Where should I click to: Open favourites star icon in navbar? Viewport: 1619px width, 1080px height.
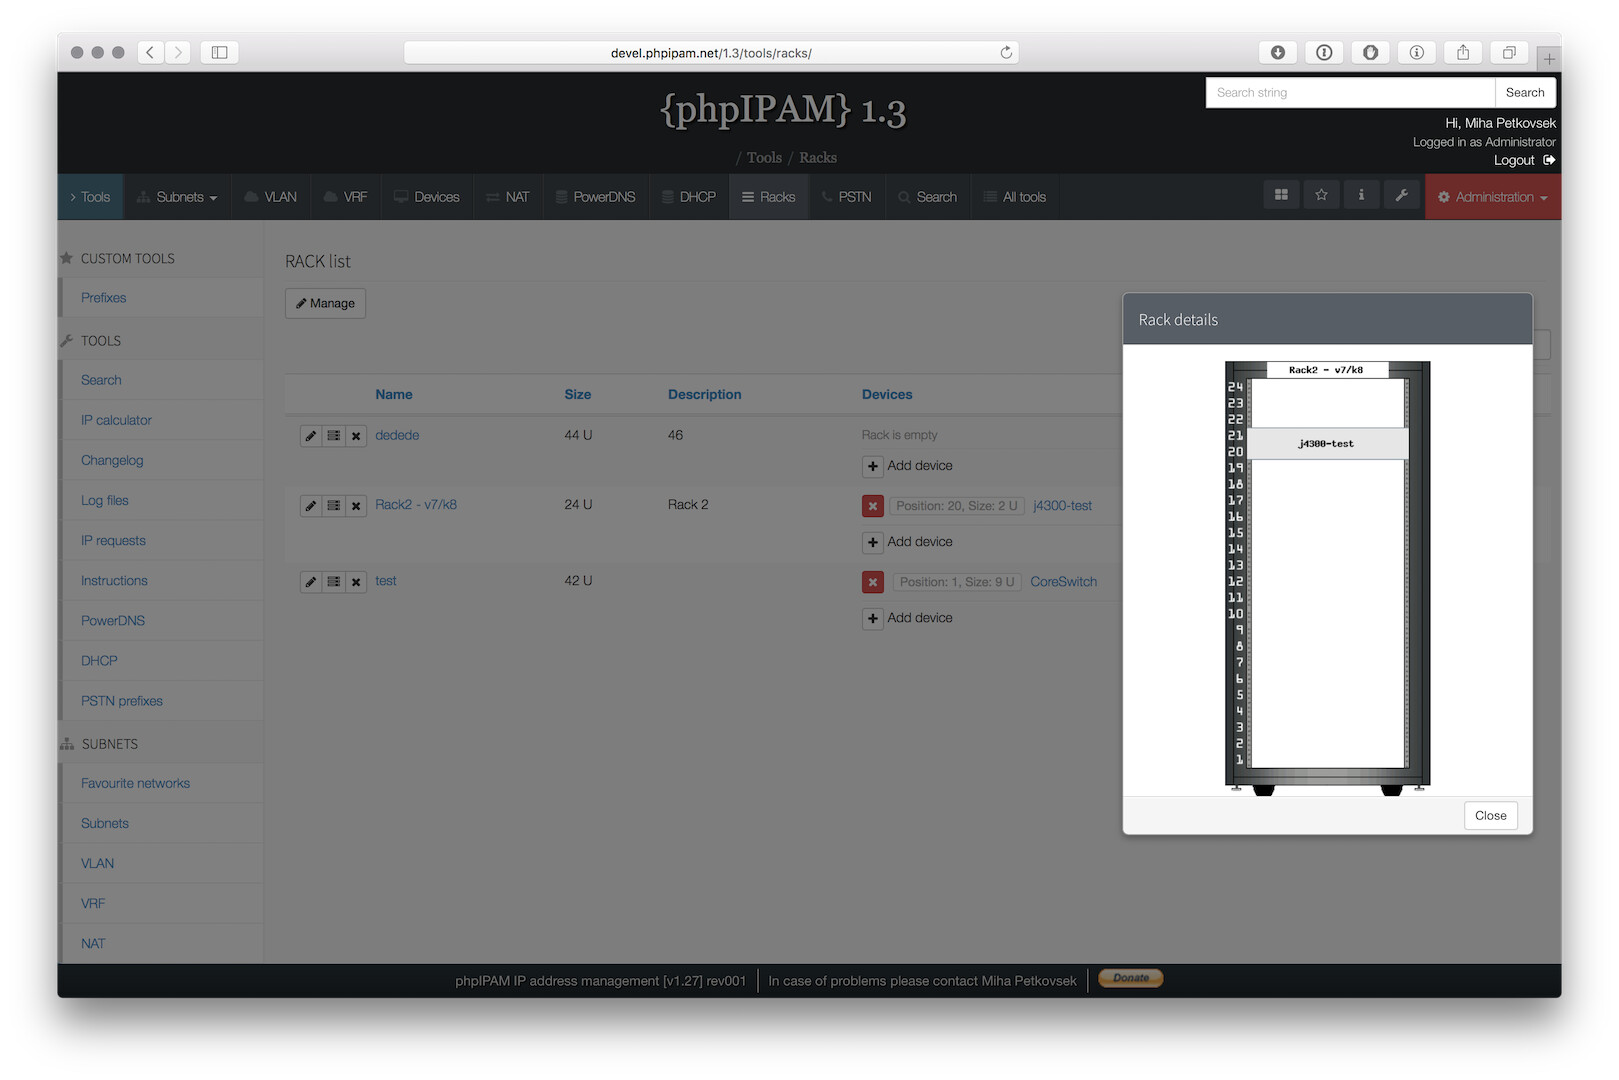coord(1321,195)
